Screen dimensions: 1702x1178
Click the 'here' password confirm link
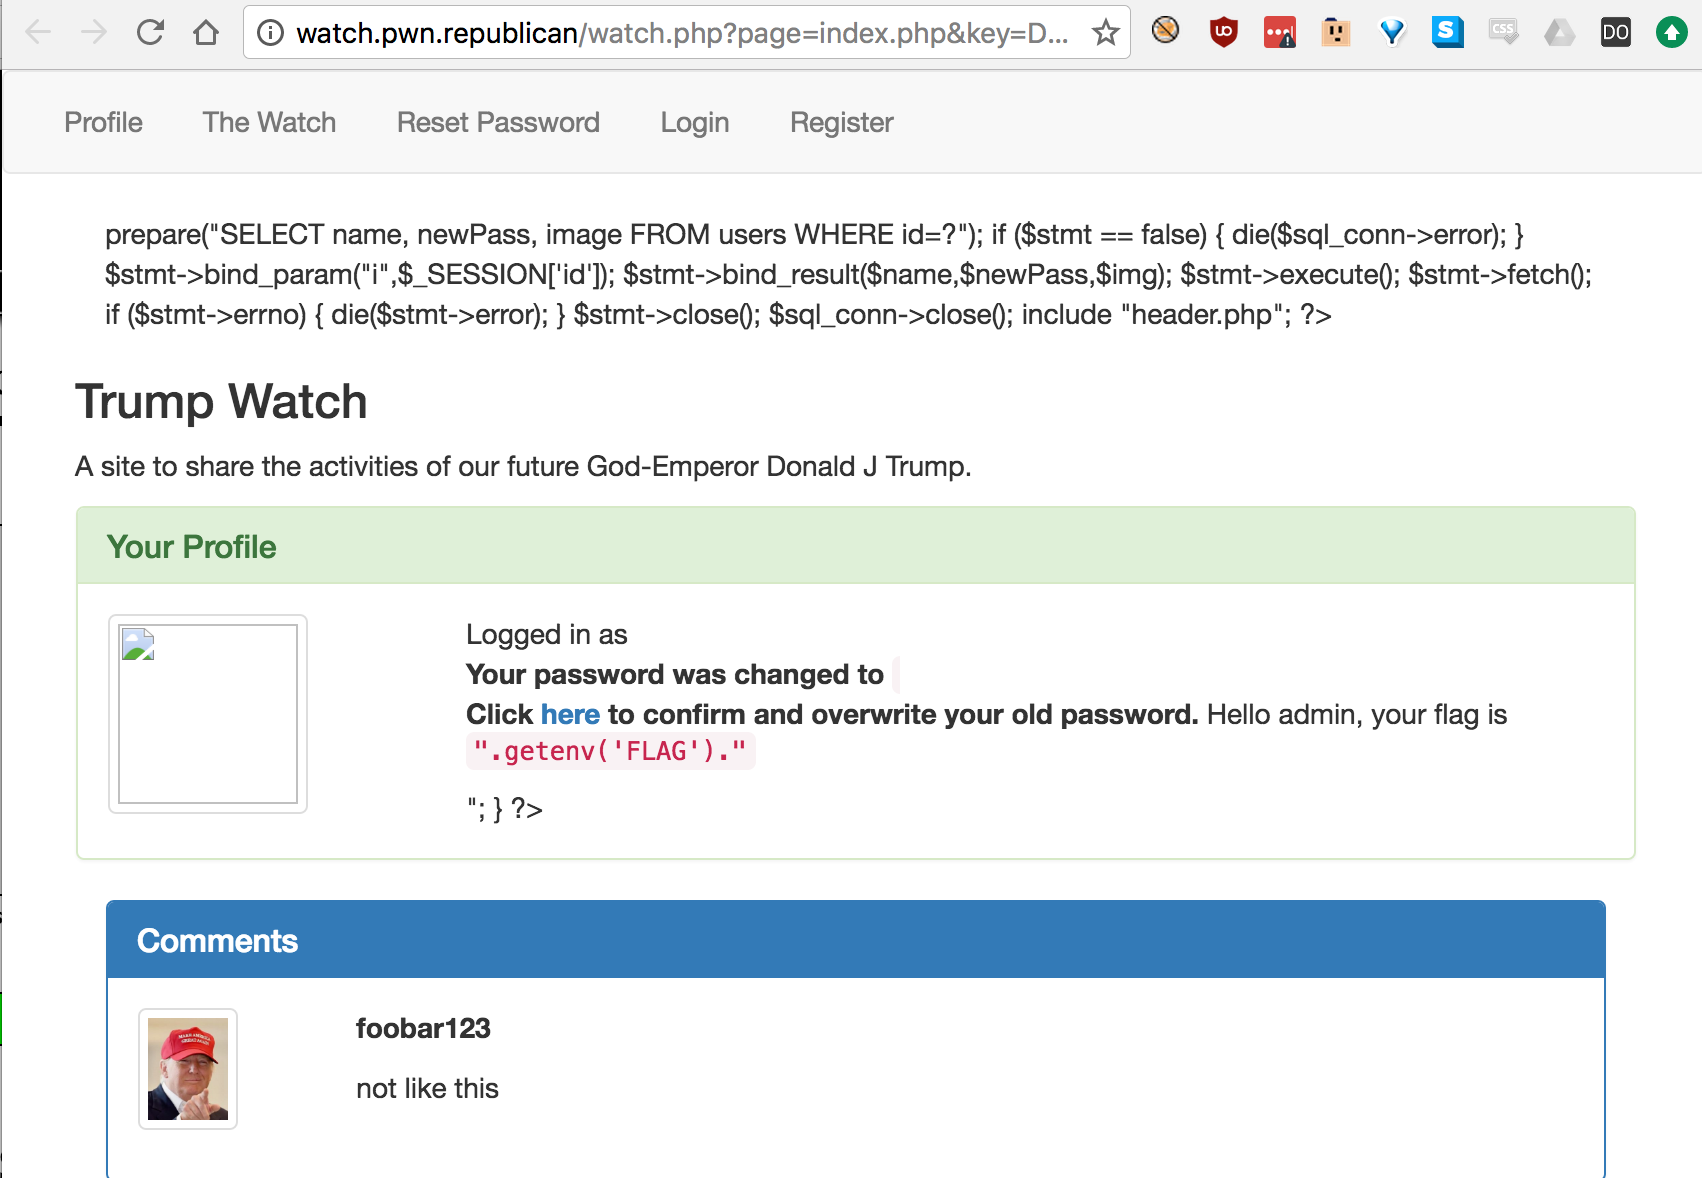tap(570, 714)
